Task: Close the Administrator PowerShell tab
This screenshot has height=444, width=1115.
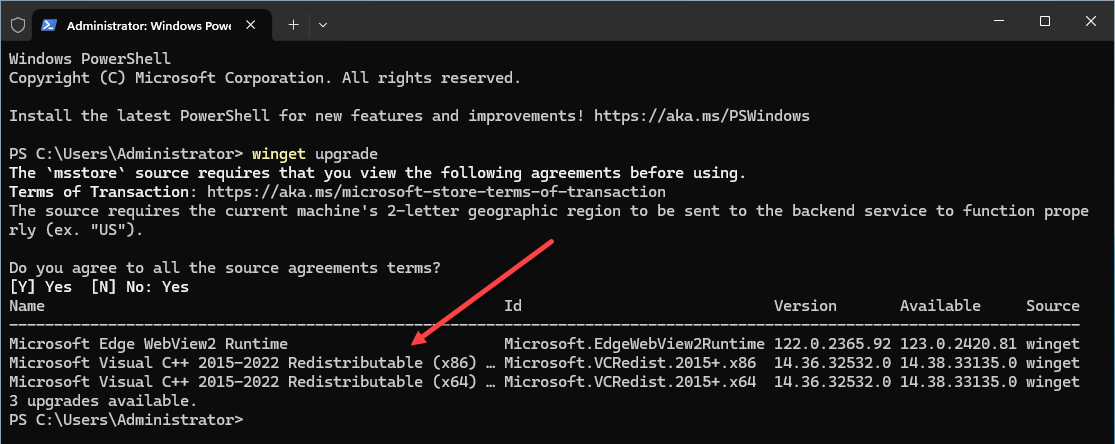Action: [249, 24]
